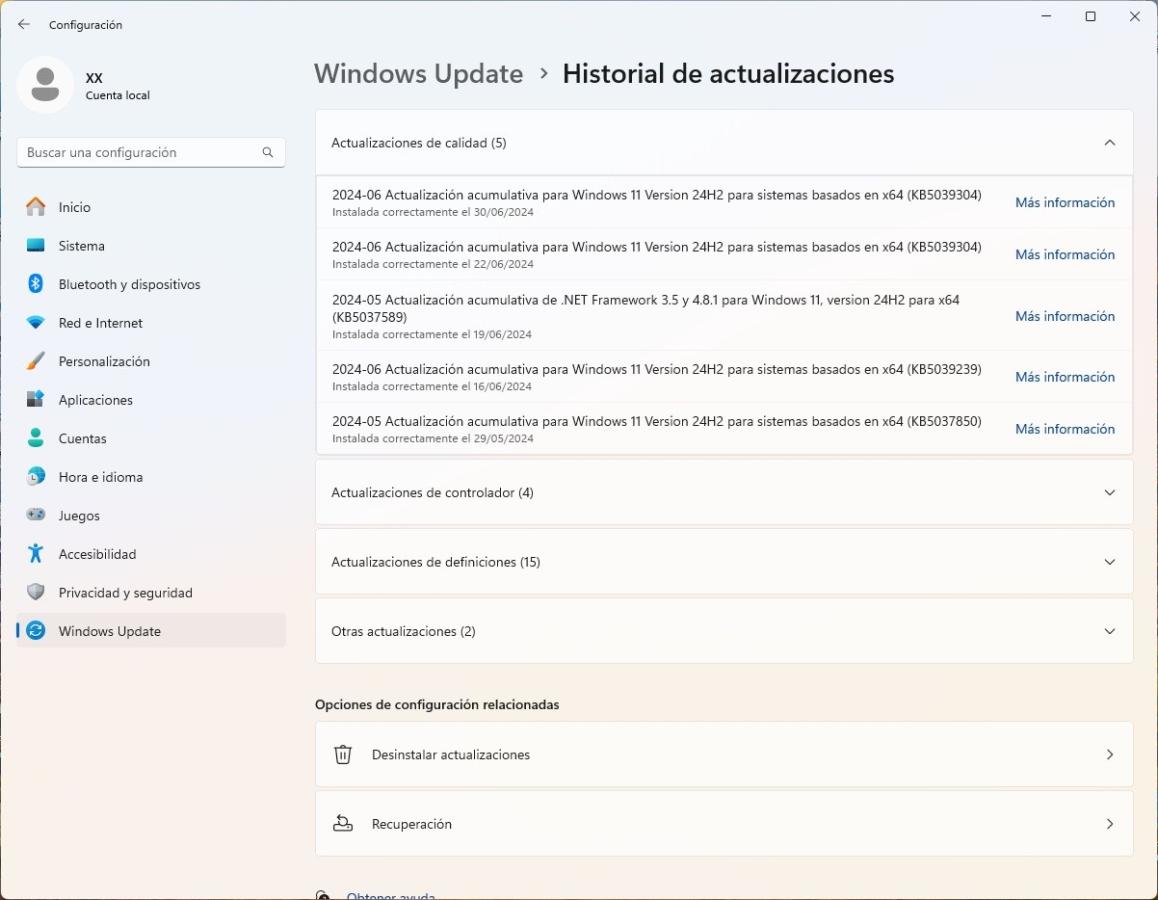Image resolution: width=1158 pixels, height=900 pixels.
Task: Open Personalización section
Action: (x=151, y=361)
